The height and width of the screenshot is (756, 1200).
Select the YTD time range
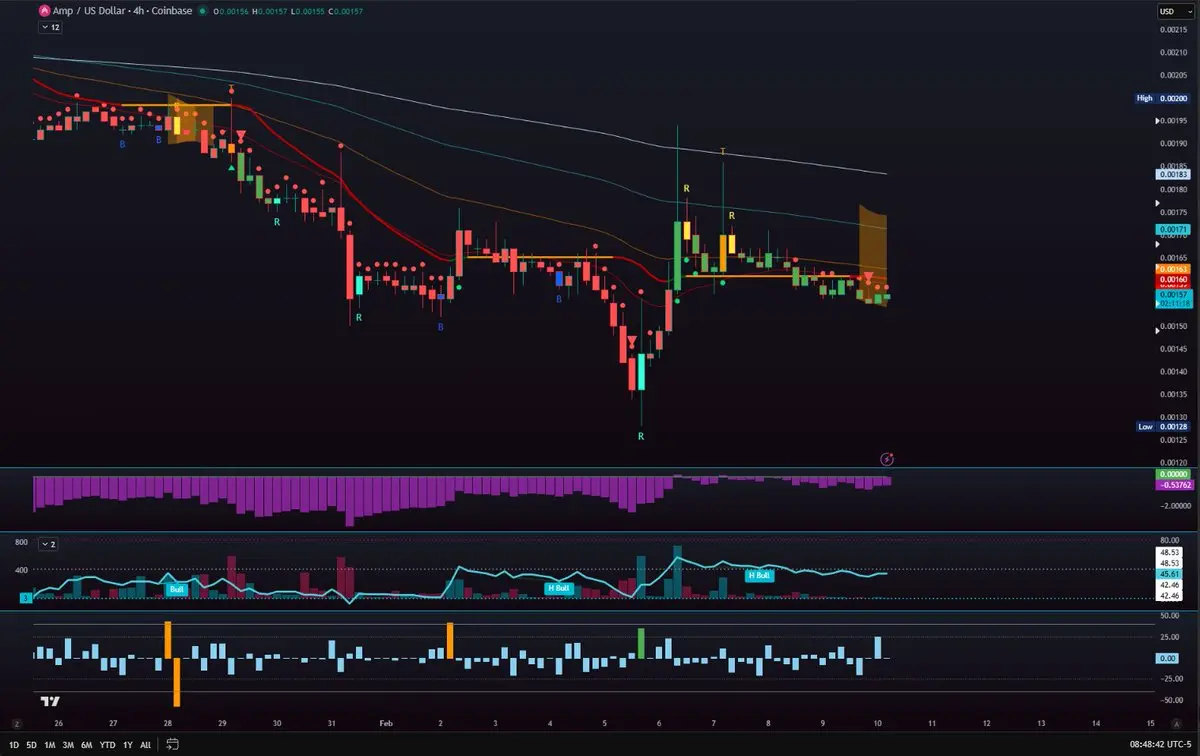[x=106, y=744]
